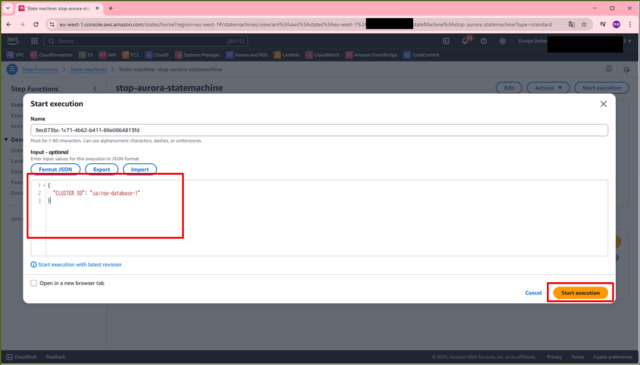
Task: Open the notifications bell
Action: [465, 41]
